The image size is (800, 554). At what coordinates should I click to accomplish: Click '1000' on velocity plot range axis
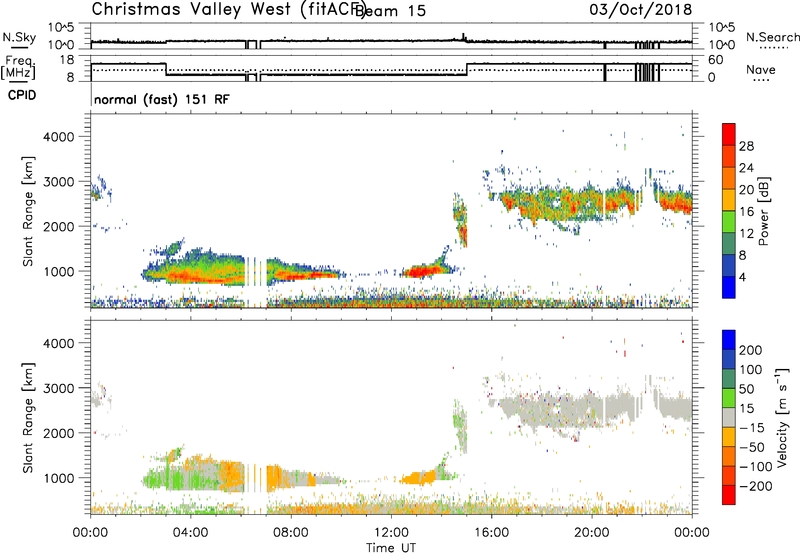(x=58, y=479)
